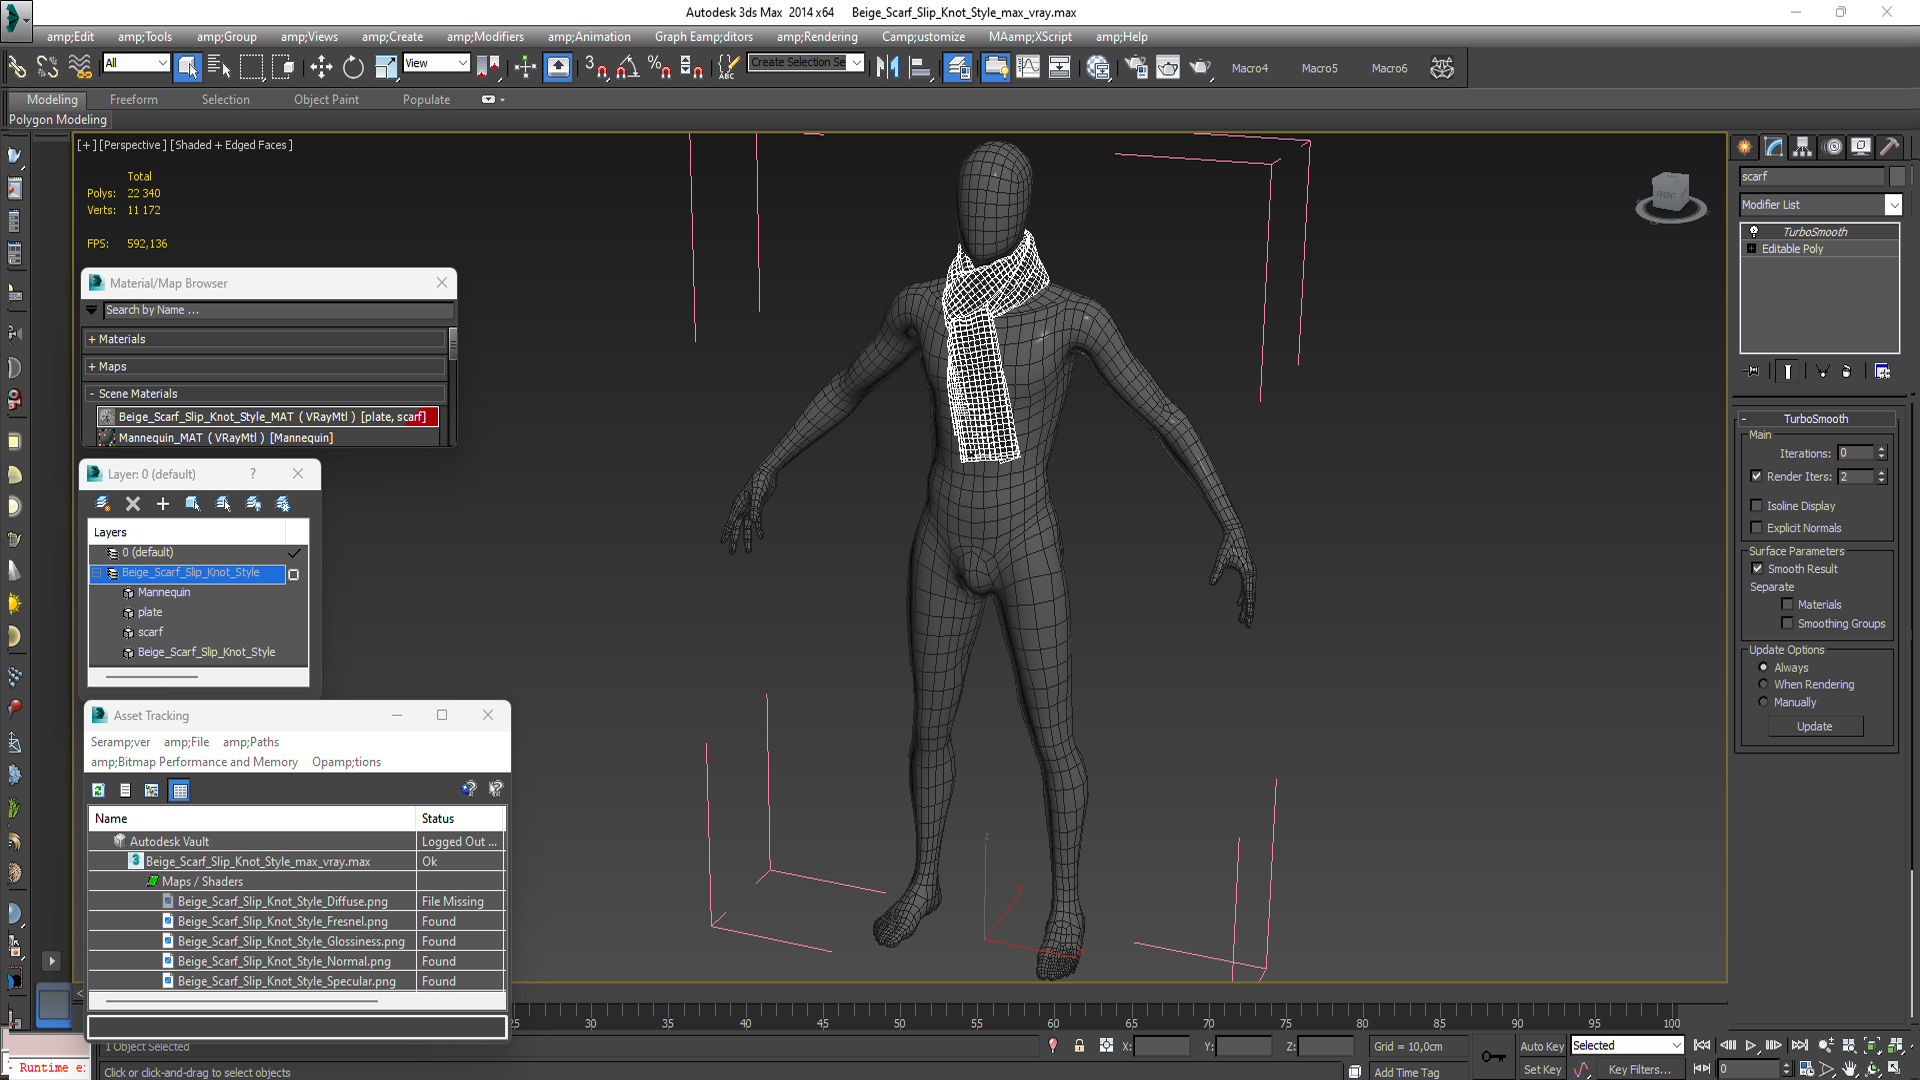The width and height of the screenshot is (1920, 1080).
Task: Collapse the TurboSmooth rollout header
Action: click(1816, 419)
